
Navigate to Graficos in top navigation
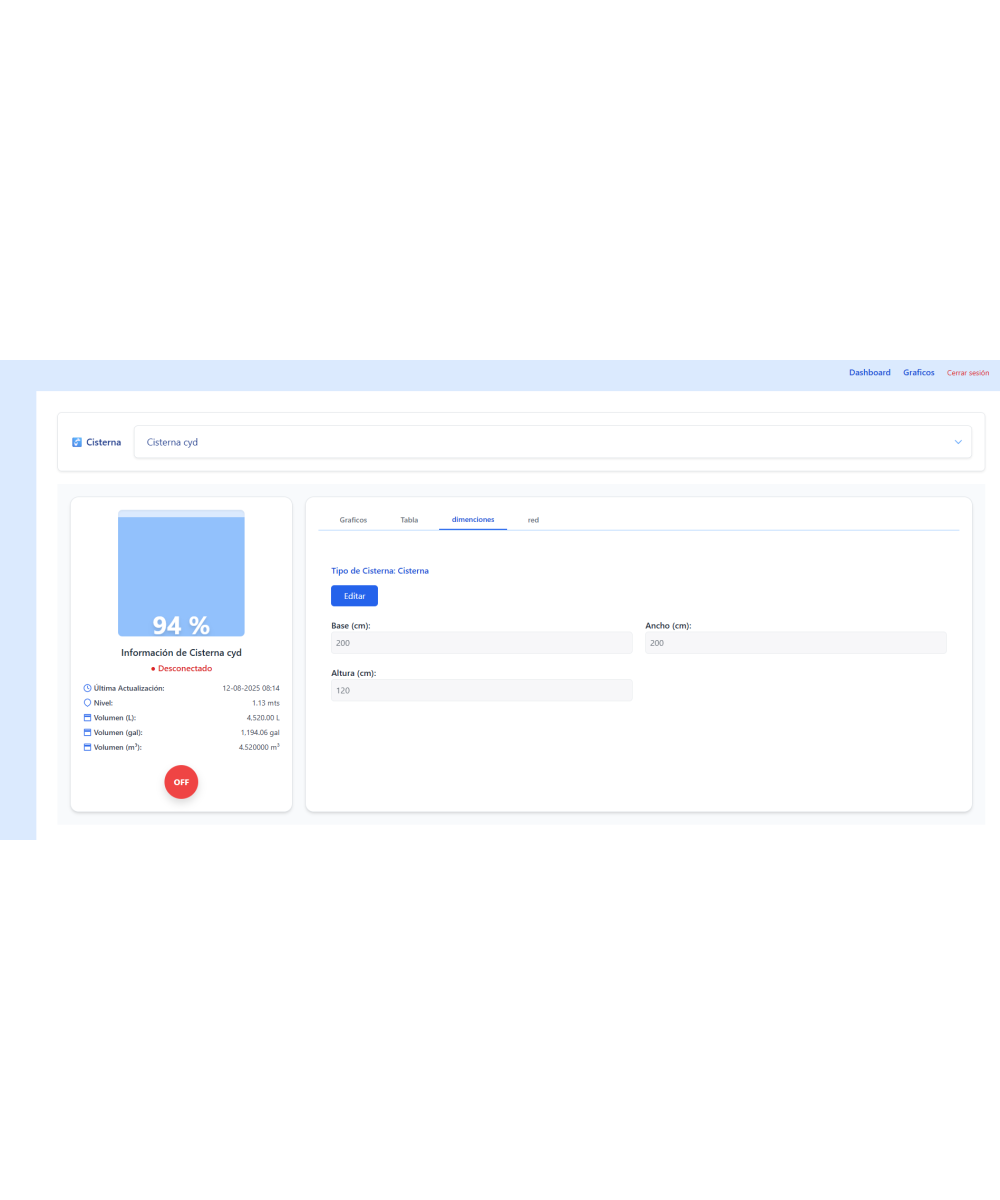pyautogui.click(x=918, y=373)
